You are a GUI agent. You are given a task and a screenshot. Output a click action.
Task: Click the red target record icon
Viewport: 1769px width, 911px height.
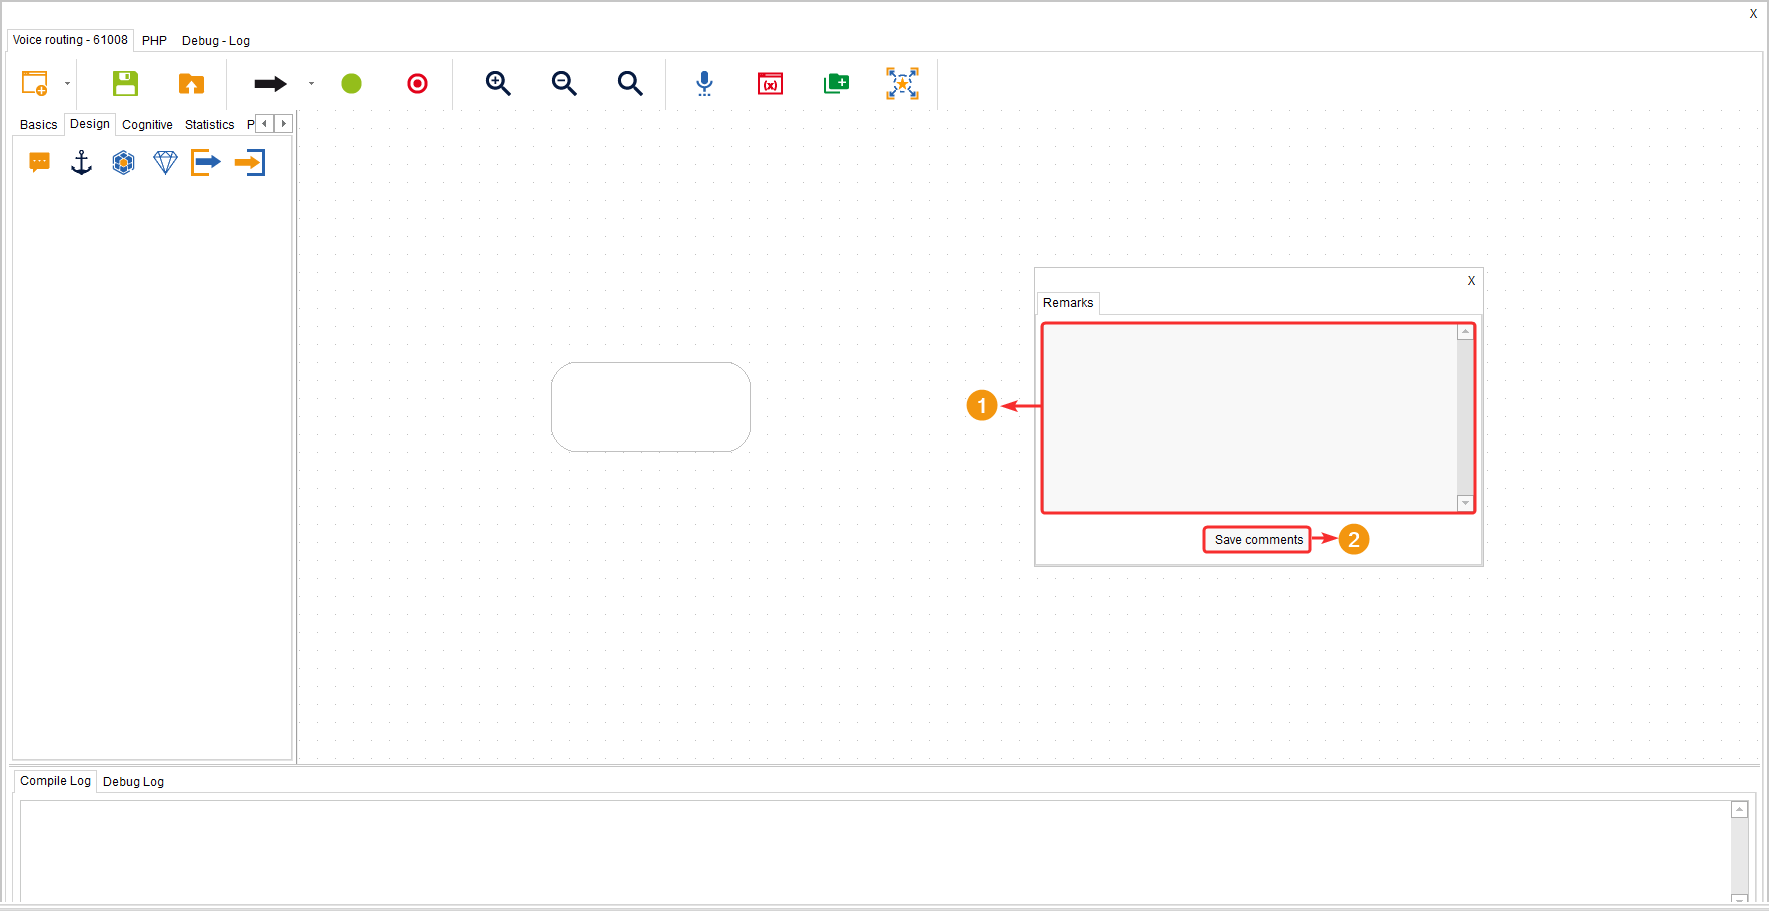pos(418,84)
